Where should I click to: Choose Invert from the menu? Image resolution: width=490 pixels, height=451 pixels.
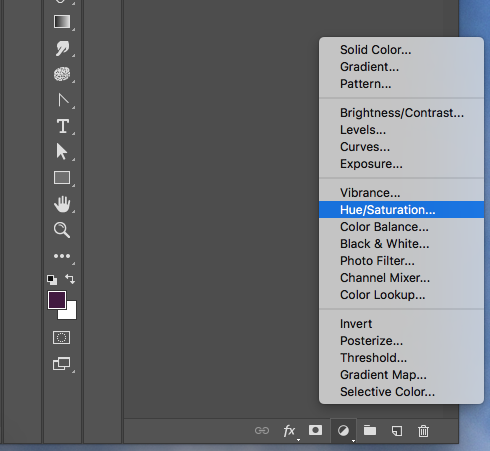point(401,324)
